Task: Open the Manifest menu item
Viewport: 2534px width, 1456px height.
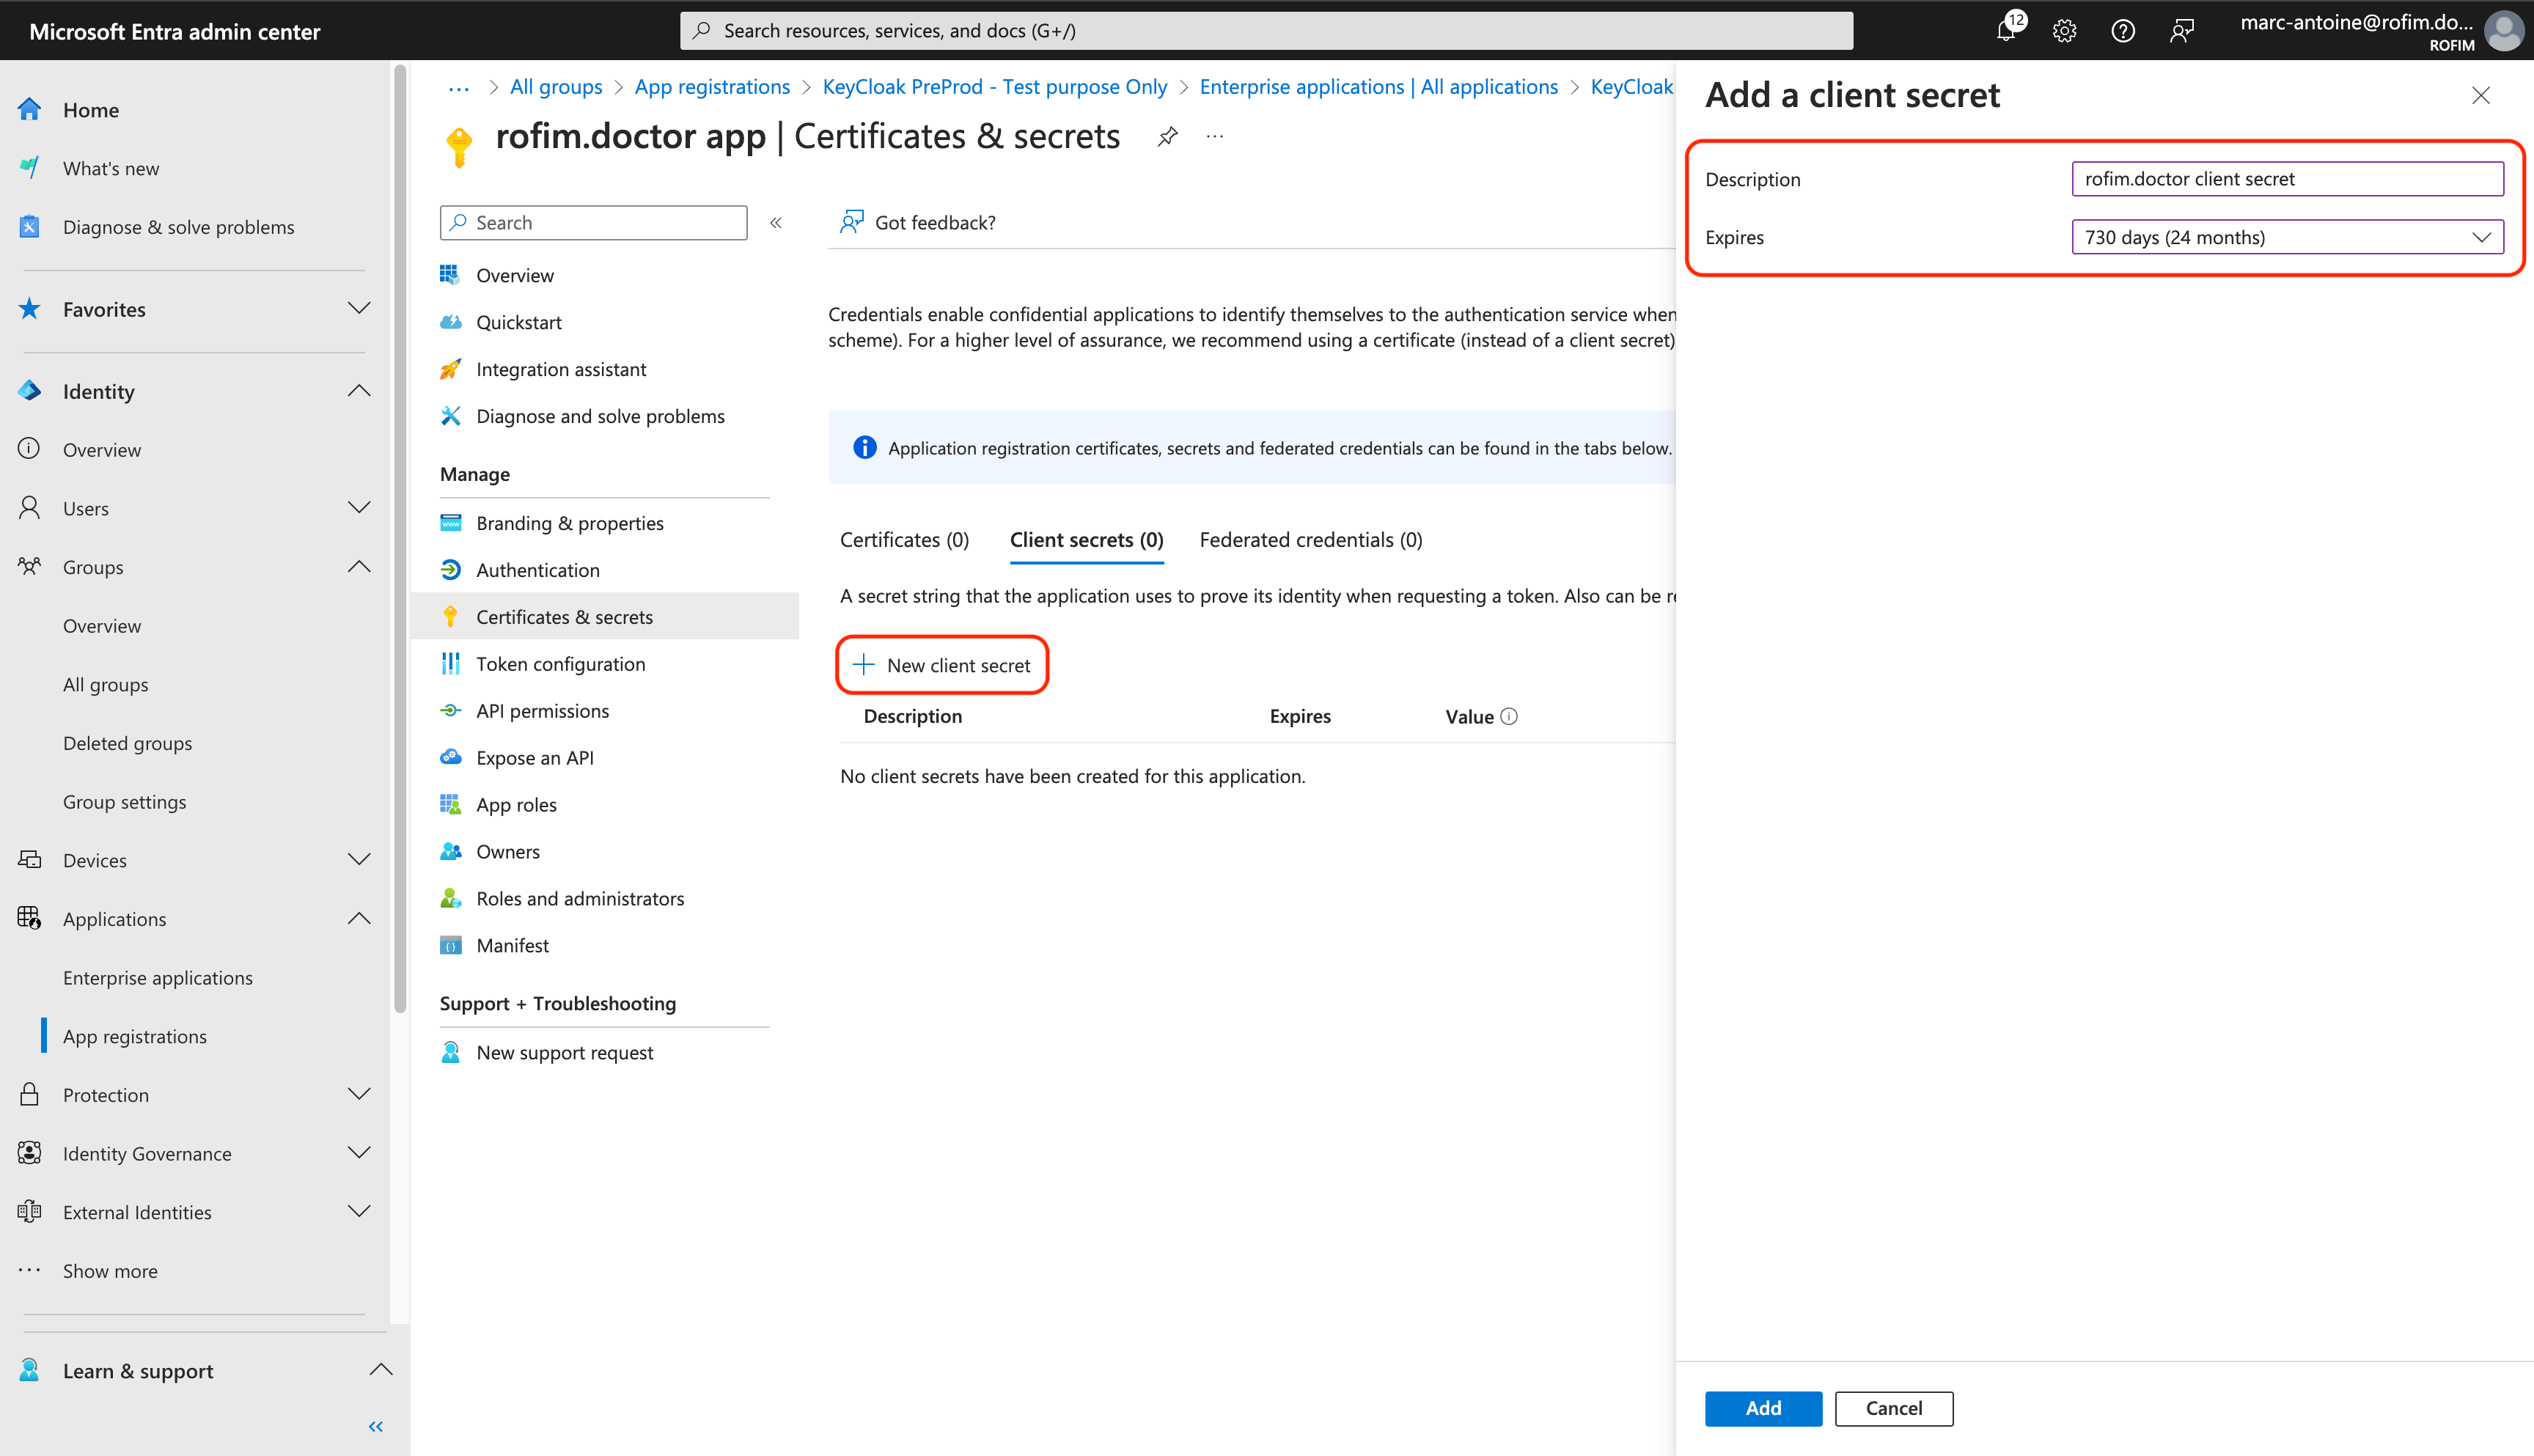Action: (512, 945)
